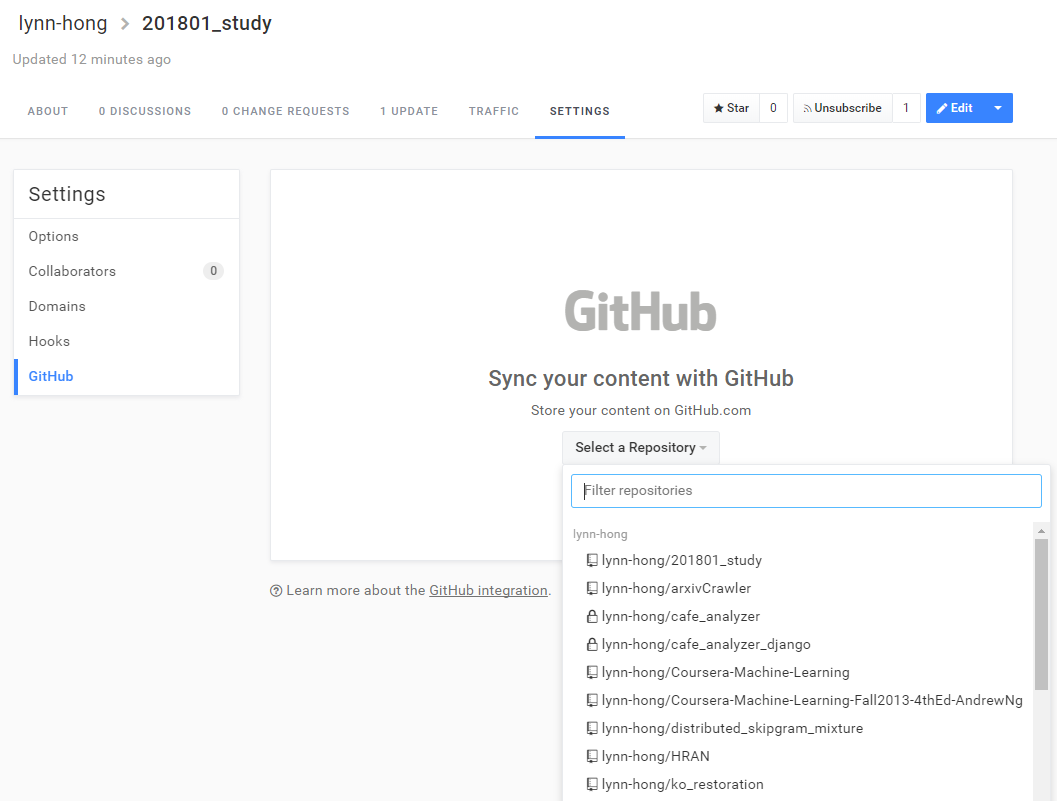Click the repo icon beside lynn-hong/HRAN
1057x801 pixels.
pyautogui.click(x=592, y=756)
